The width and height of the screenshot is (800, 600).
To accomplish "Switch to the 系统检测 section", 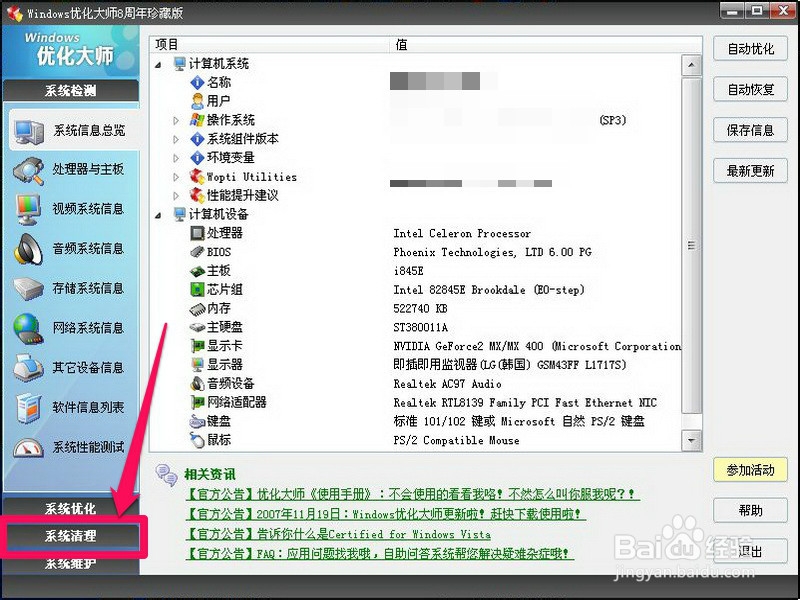I will (70, 91).
